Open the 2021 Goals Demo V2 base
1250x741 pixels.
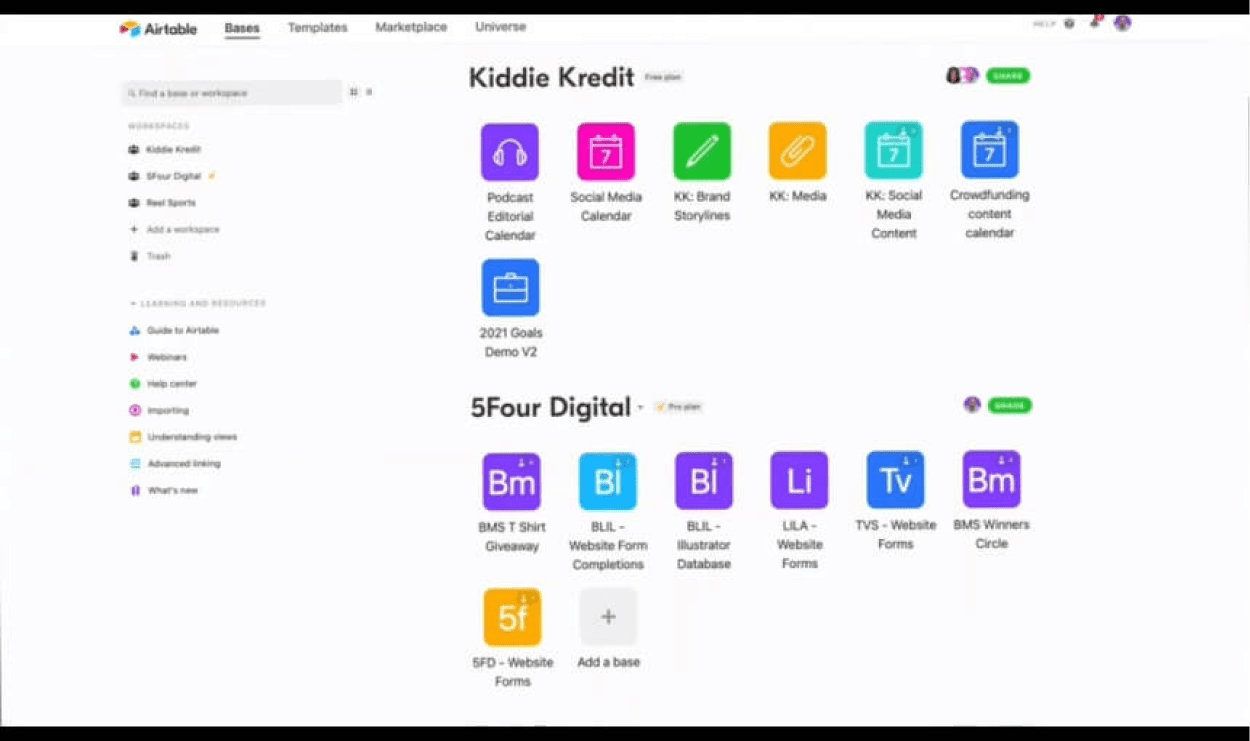(x=510, y=288)
